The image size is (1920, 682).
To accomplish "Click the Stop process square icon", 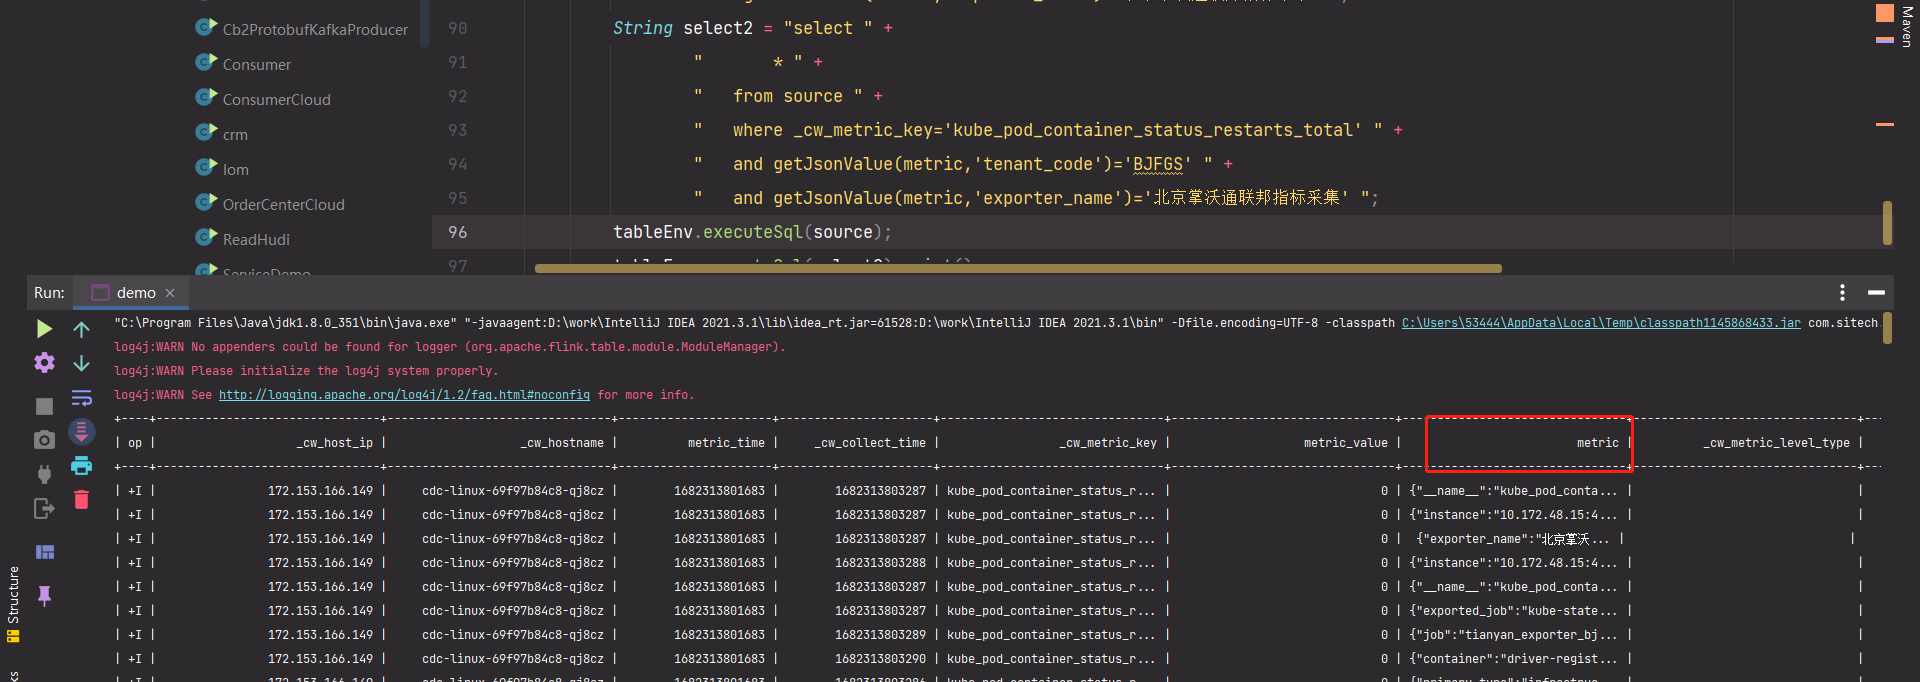I will pos(44,406).
